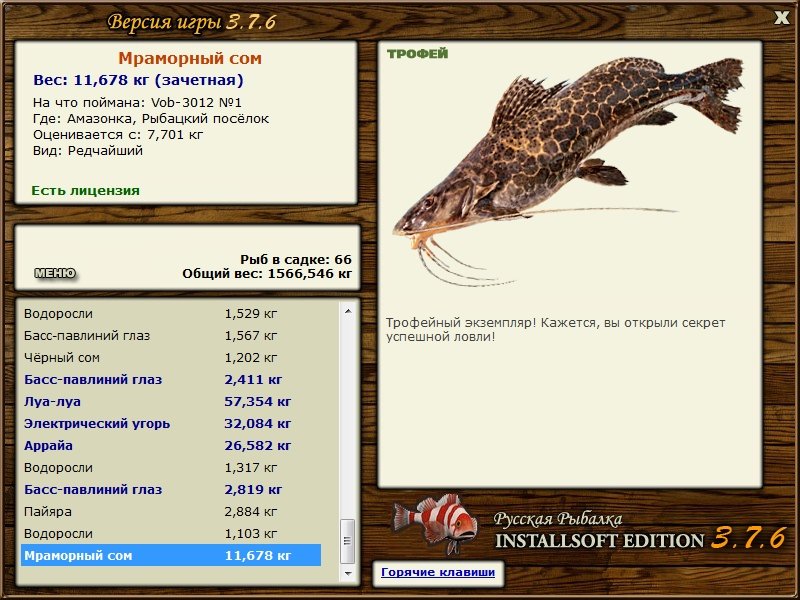Select the Электрический угорь 32,084 кг row
Screen dimensions: 800x600
(x=171, y=423)
